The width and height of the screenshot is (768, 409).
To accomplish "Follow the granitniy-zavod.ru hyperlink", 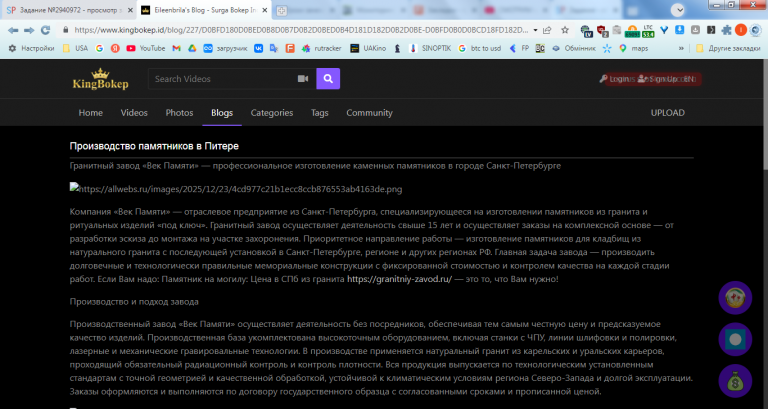I will [400, 279].
